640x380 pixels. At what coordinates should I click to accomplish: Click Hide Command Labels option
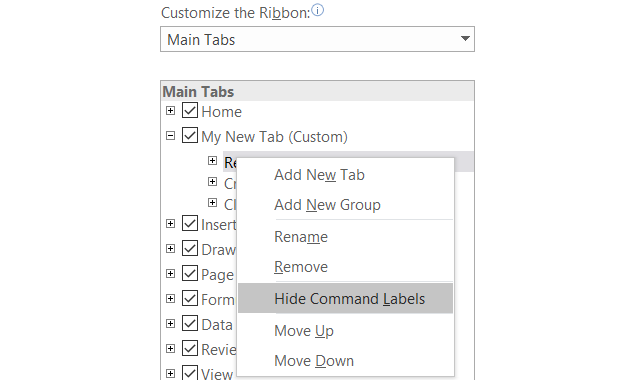pos(345,299)
